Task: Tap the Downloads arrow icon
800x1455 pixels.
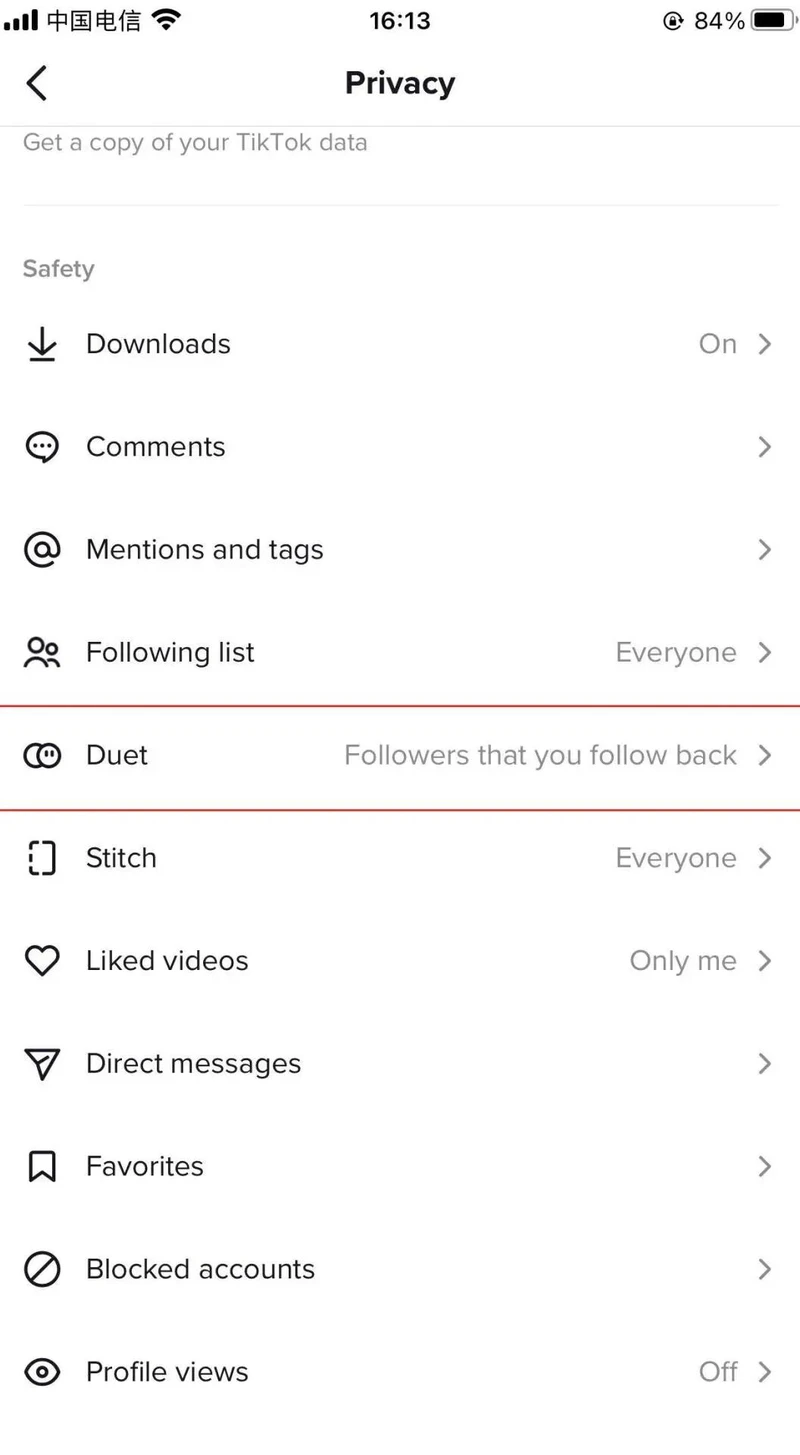Action: pyautogui.click(x=42, y=345)
